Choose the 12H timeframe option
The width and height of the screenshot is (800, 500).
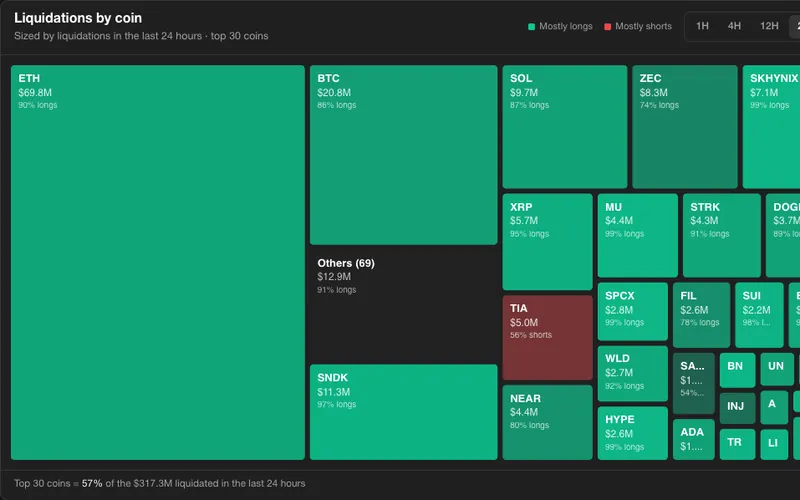[x=769, y=26]
